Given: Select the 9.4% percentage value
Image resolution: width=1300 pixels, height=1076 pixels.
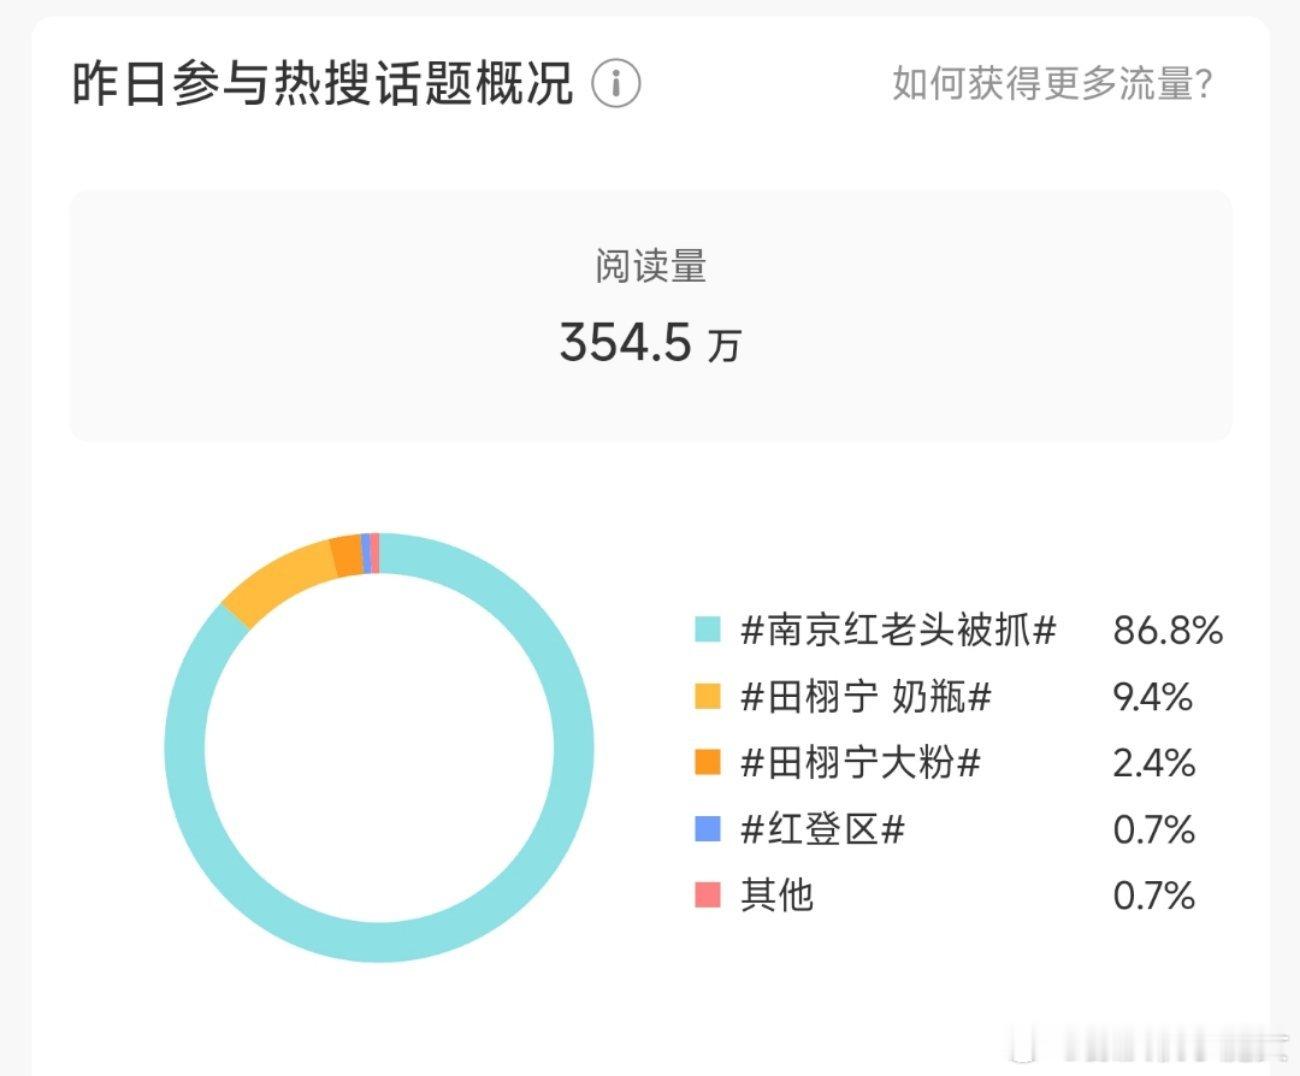Looking at the screenshot, I should 1153,696.
